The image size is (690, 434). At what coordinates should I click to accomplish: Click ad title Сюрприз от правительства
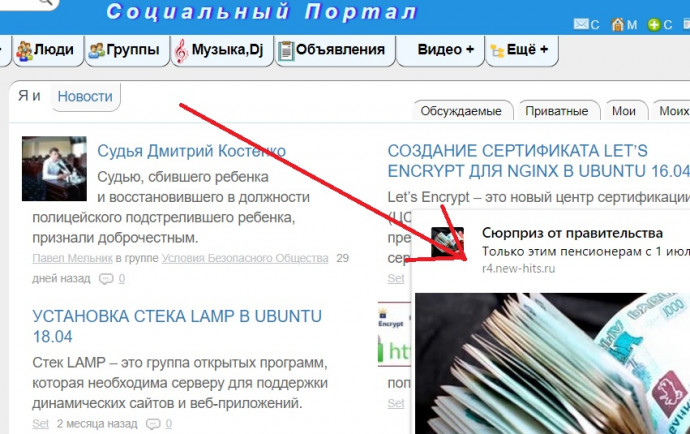(573, 233)
